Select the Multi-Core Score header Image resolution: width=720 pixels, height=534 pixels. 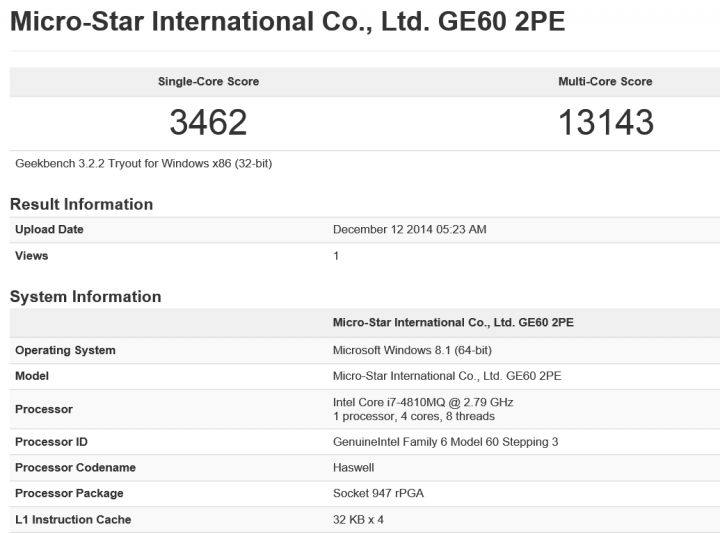click(x=605, y=81)
